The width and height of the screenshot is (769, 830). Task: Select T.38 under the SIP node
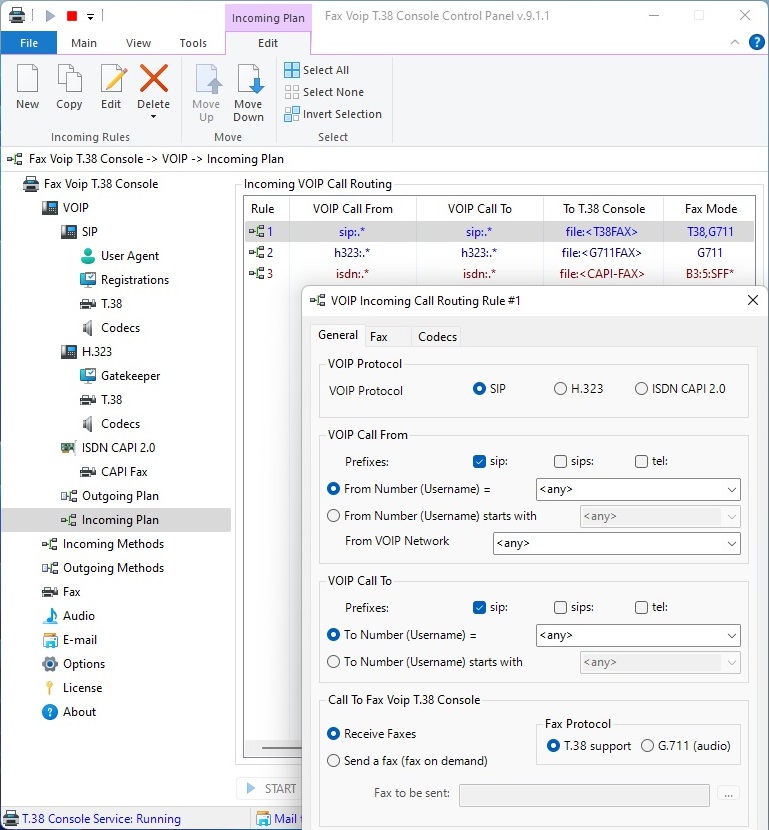pos(101,304)
